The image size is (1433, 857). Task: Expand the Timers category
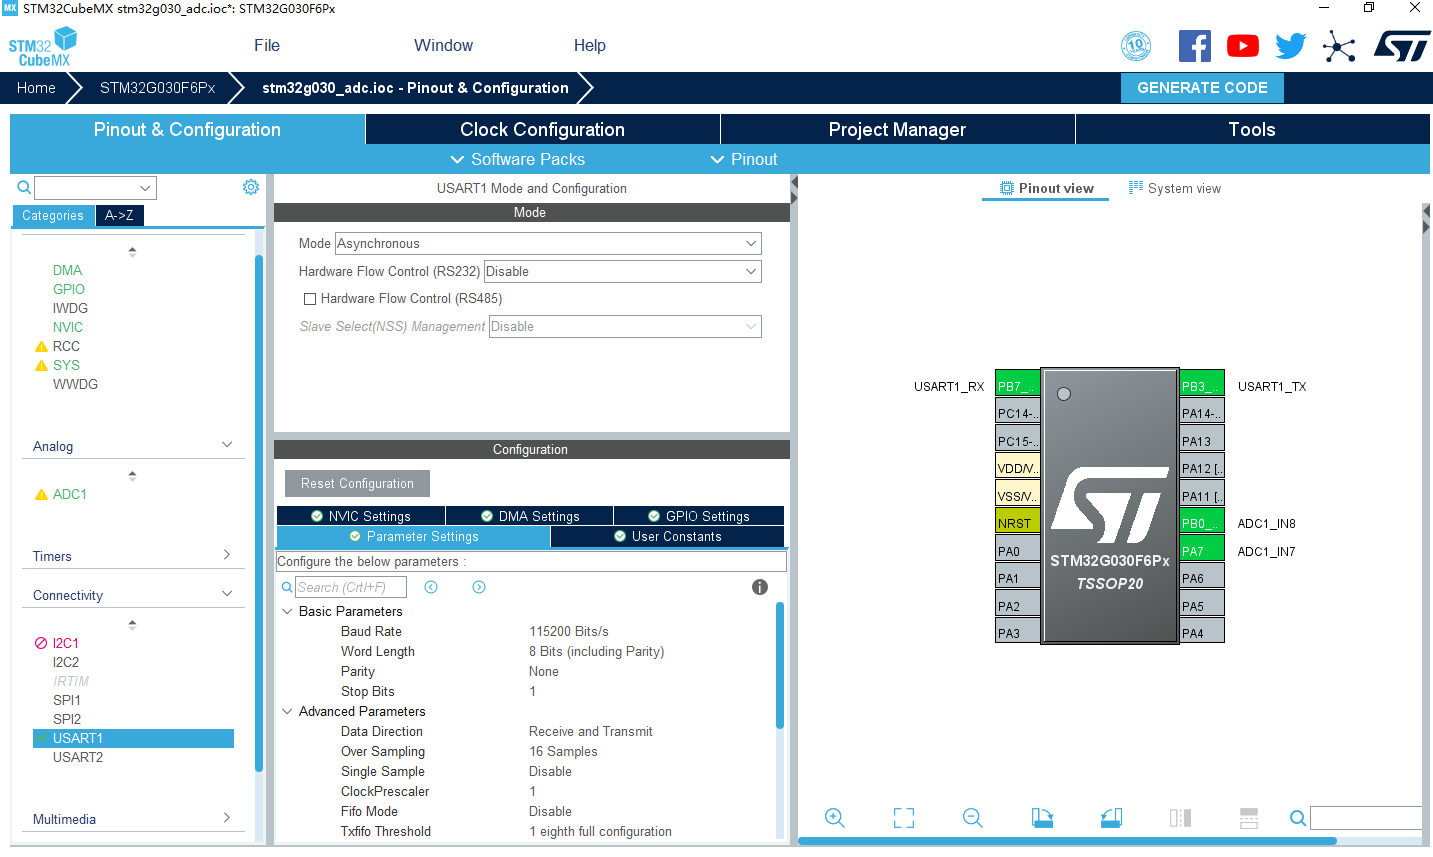point(227,555)
